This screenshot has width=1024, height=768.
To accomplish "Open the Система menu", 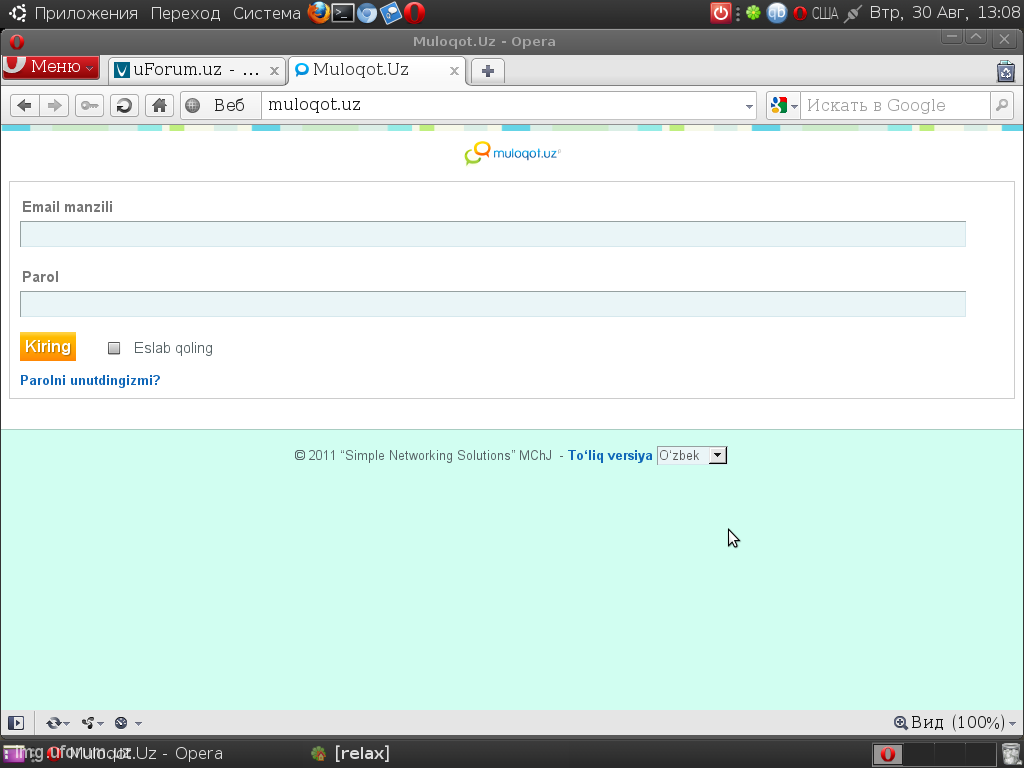I will click(266, 13).
